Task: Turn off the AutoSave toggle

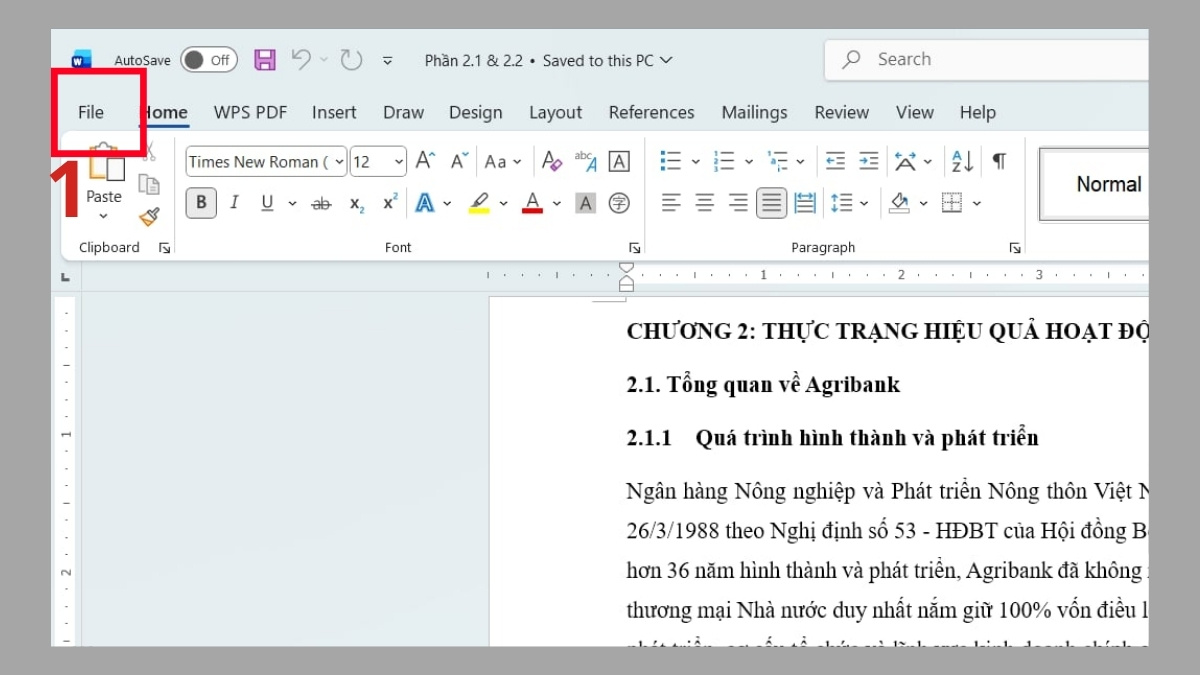Action: [x=208, y=59]
